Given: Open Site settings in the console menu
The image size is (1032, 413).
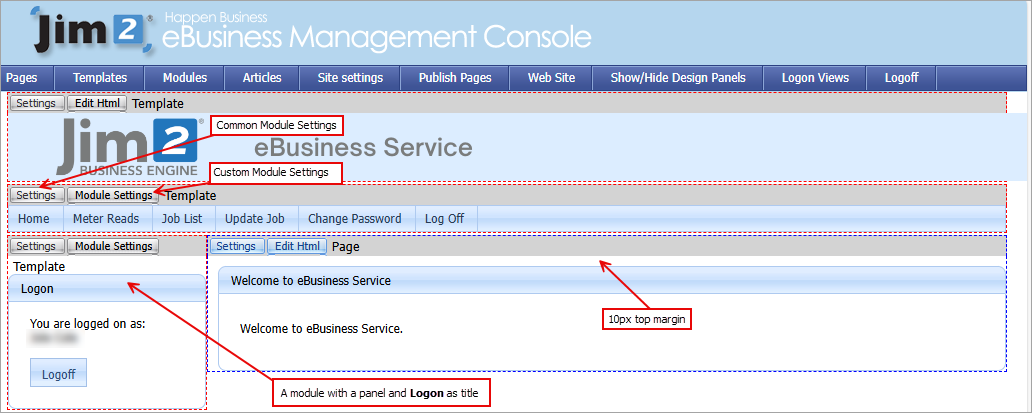Looking at the screenshot, I should (x=350, y=78).
